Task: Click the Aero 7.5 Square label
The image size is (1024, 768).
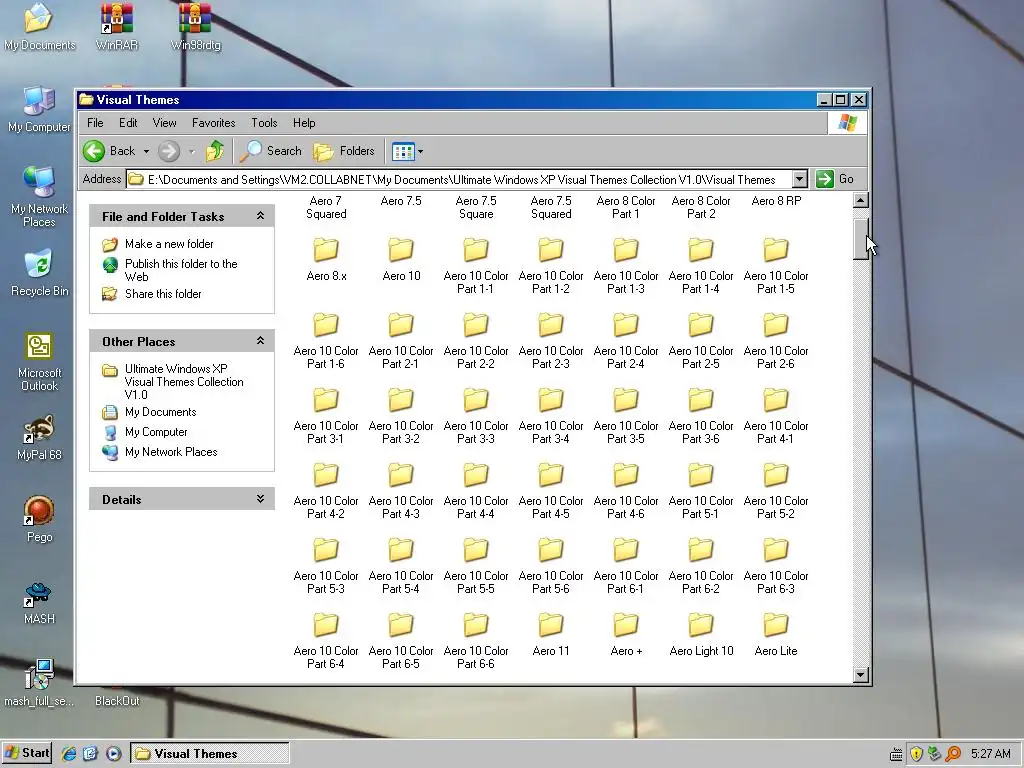Action: coord(475,207)
